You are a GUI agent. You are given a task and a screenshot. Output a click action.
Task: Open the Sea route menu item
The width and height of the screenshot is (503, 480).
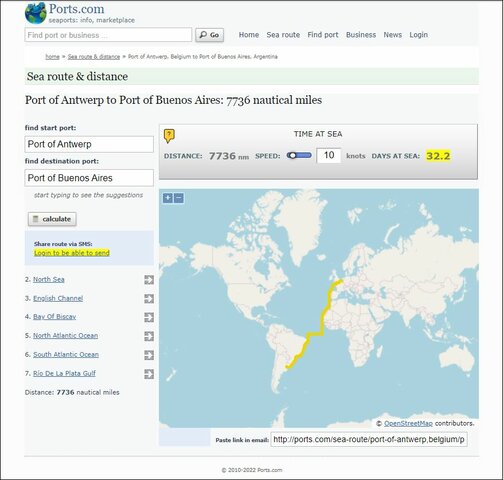283,35
